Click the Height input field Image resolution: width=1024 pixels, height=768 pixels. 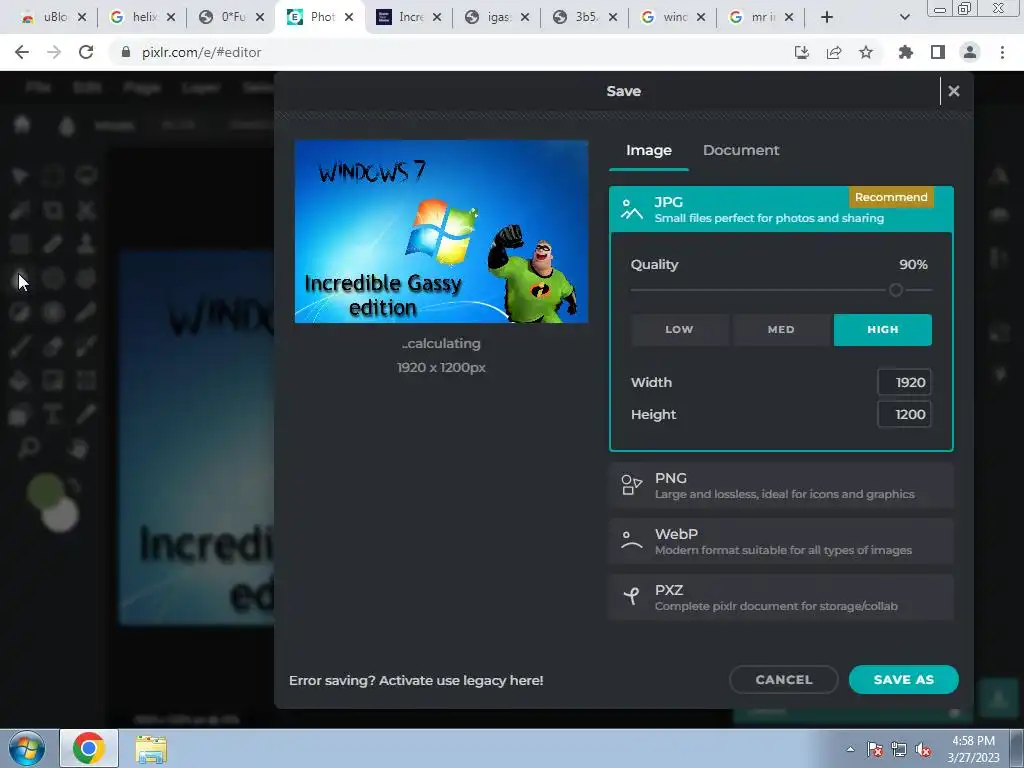pyautogui.click(x=904, y=414)
